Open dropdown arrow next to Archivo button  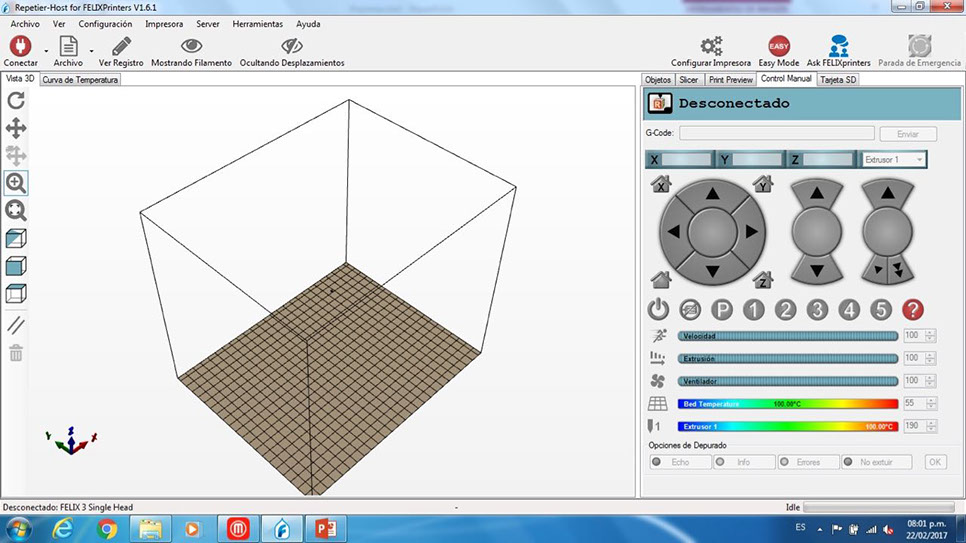point(91,50)
